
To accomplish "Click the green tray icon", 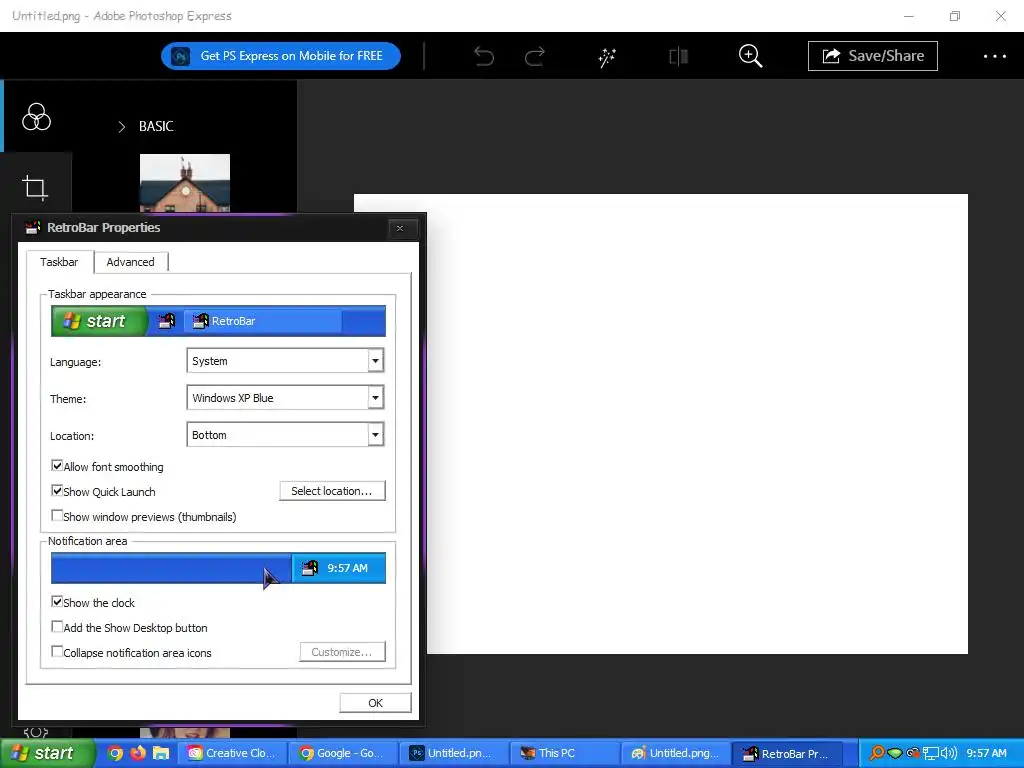I will click(895, 754).
